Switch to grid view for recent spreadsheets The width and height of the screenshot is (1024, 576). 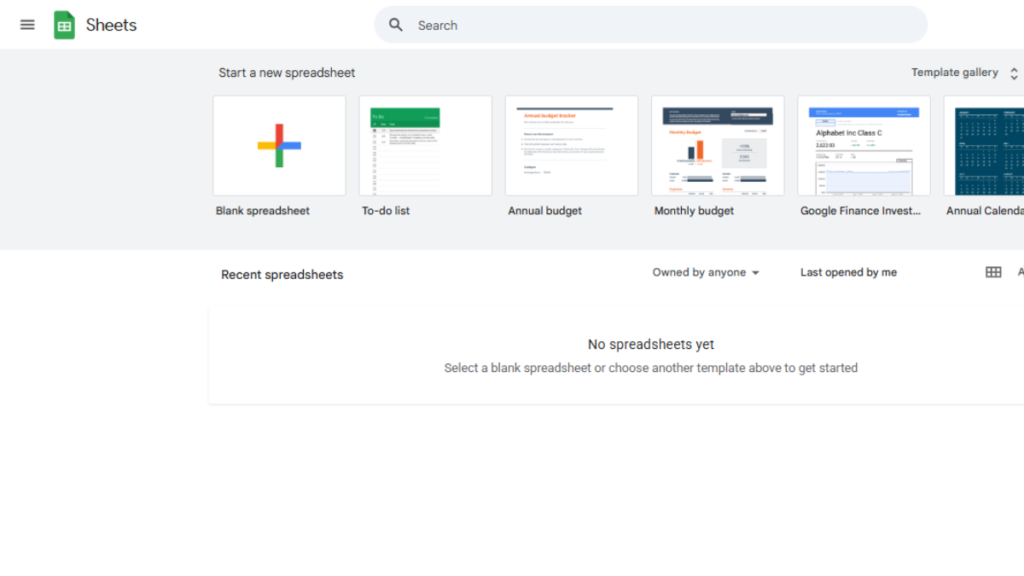[993, 272]
